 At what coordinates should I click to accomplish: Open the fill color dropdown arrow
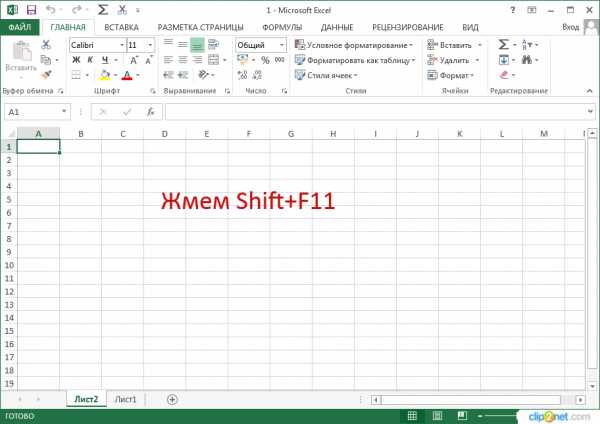(x=115, y=75)
